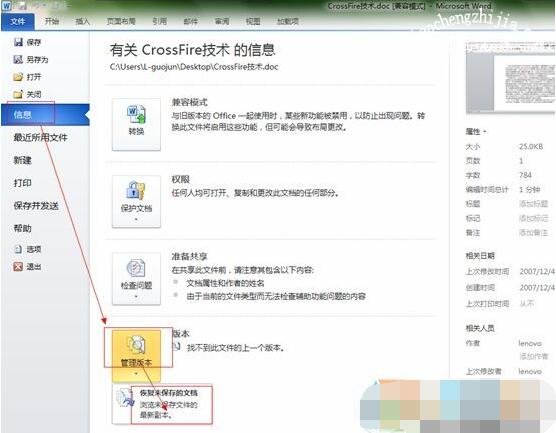Image resolution: width=556 pixels, height=433 pixels.
Task: Click the Recover Unsaved Documents icon
Action: tap(125, 399)
